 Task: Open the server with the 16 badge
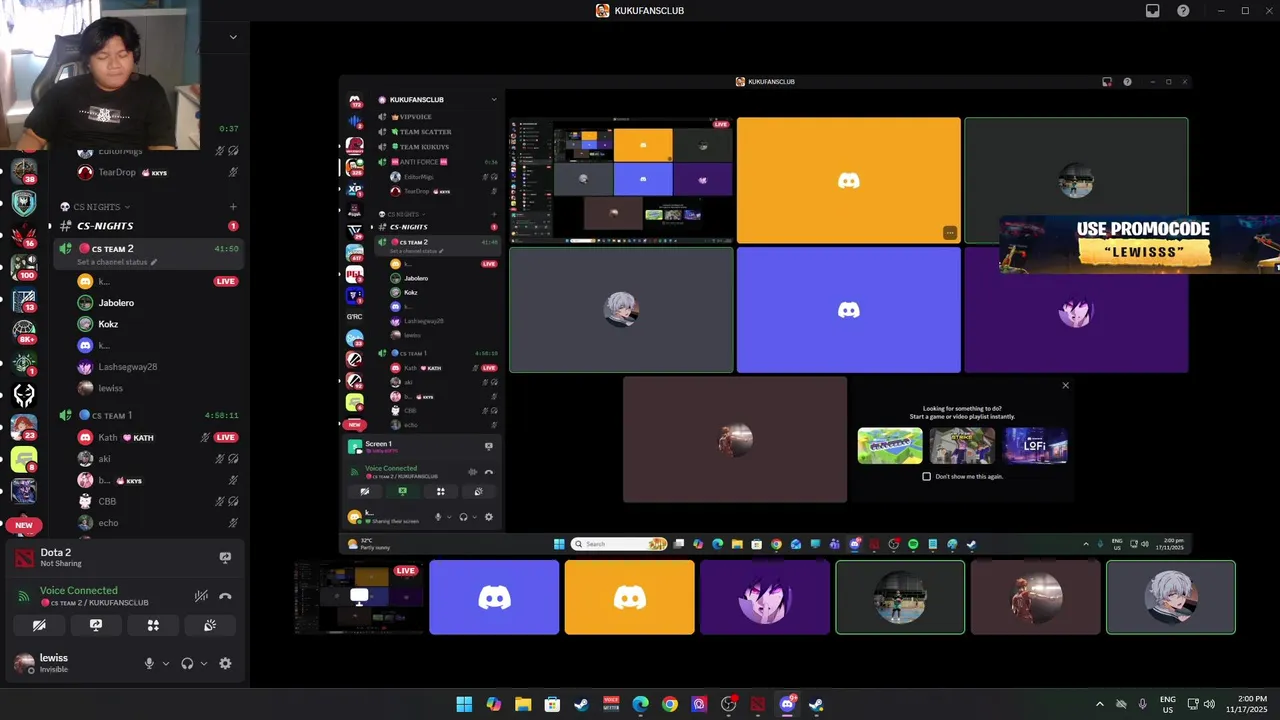24,235
